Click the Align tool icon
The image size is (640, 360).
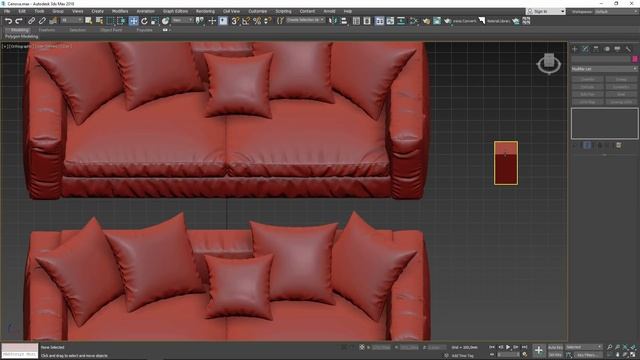(344, 20)
